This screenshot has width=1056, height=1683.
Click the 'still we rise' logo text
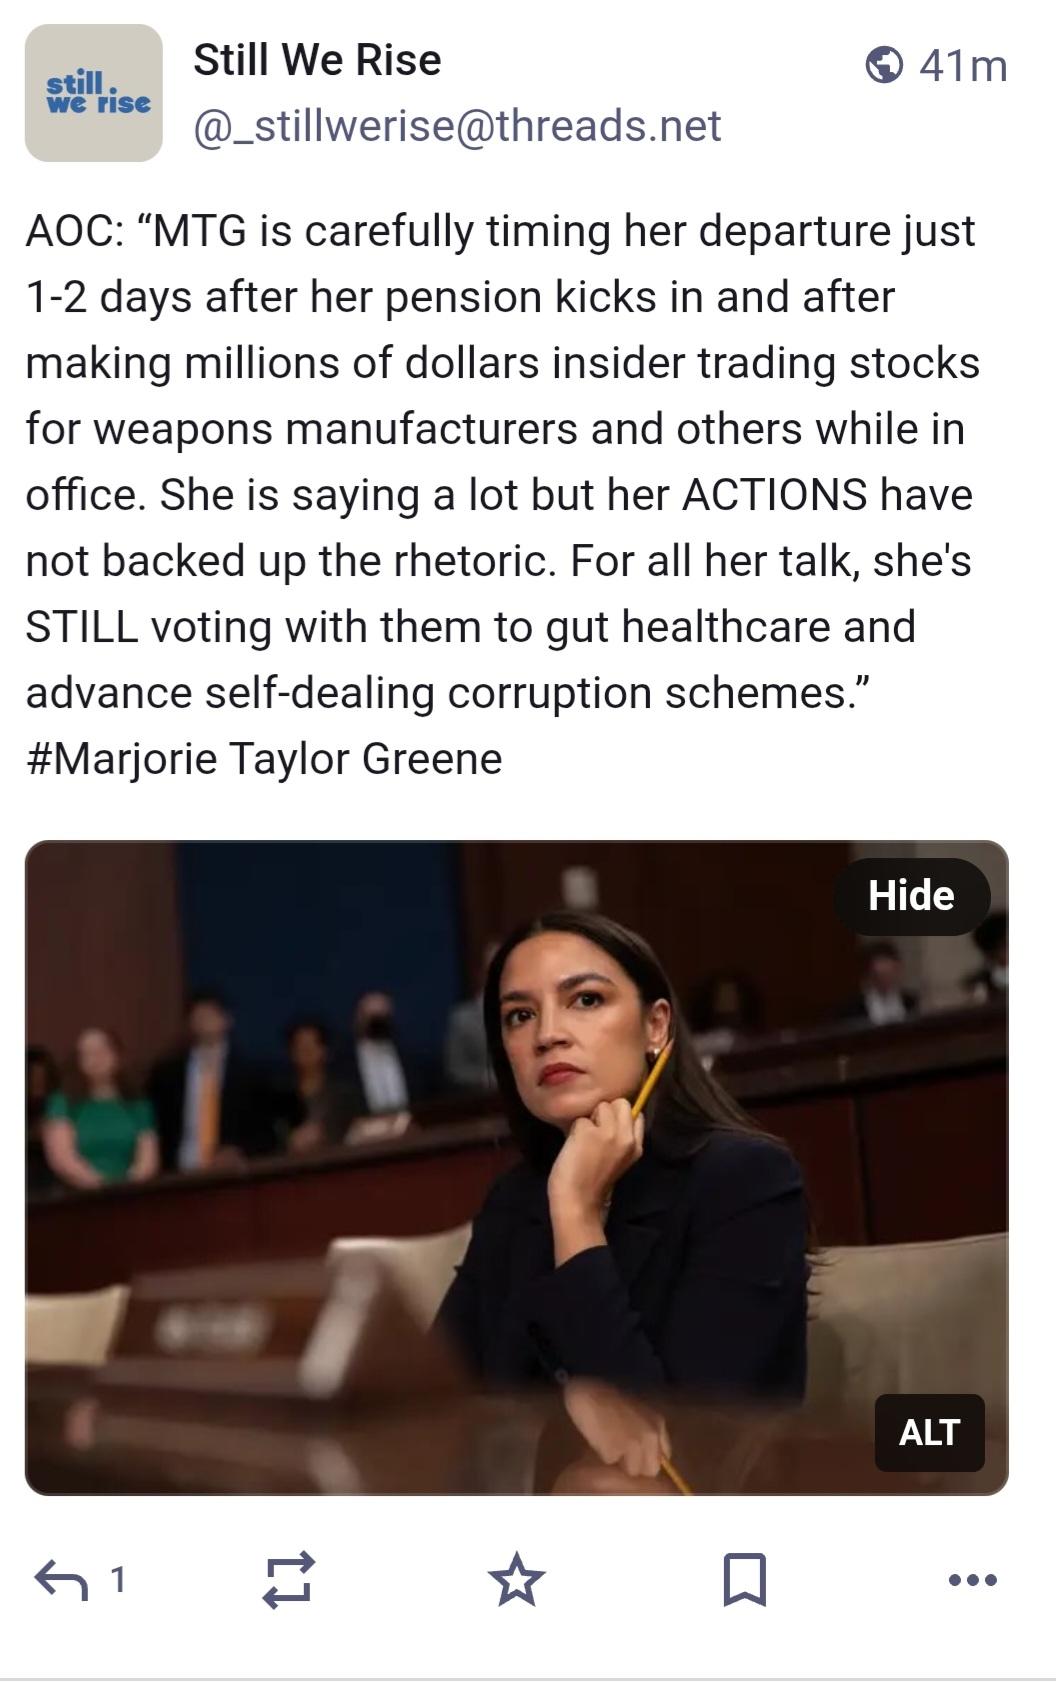98,92
